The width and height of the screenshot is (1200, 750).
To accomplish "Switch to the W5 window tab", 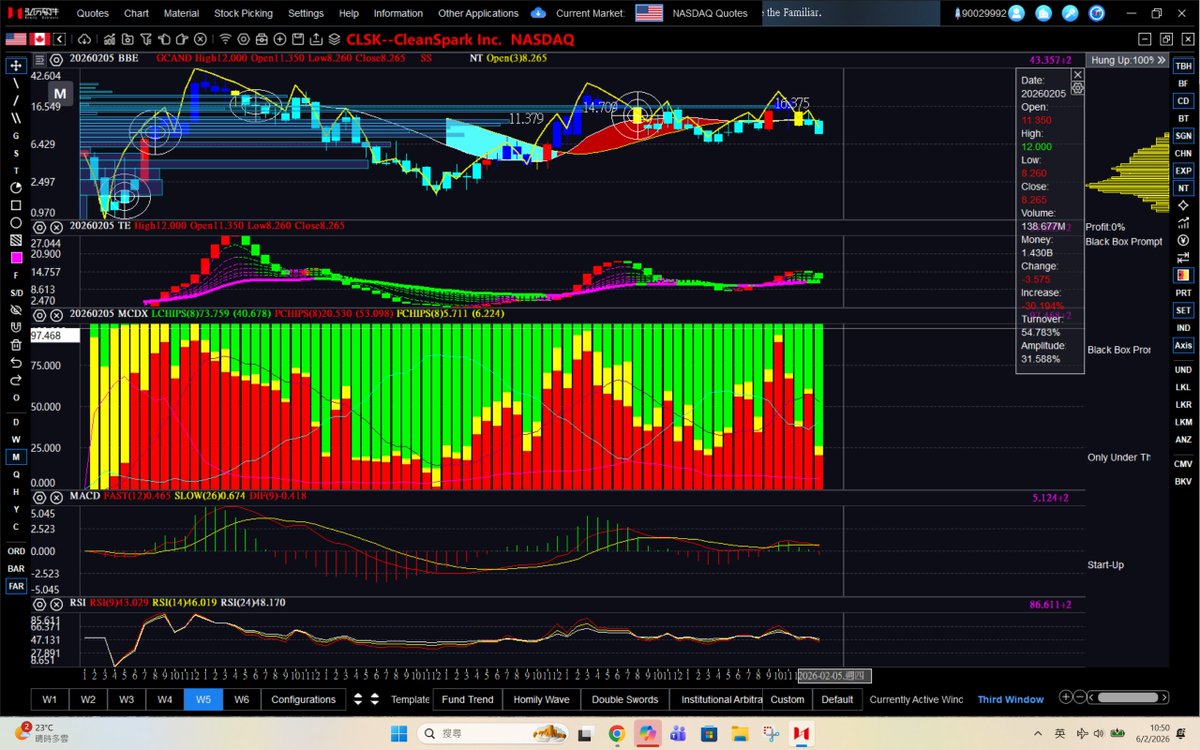I will pyautogui.click(x=203, y=699).
